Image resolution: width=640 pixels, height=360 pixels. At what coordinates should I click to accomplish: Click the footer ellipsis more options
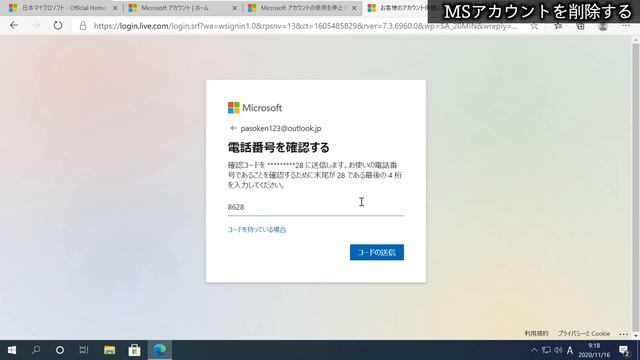[623, 334]
